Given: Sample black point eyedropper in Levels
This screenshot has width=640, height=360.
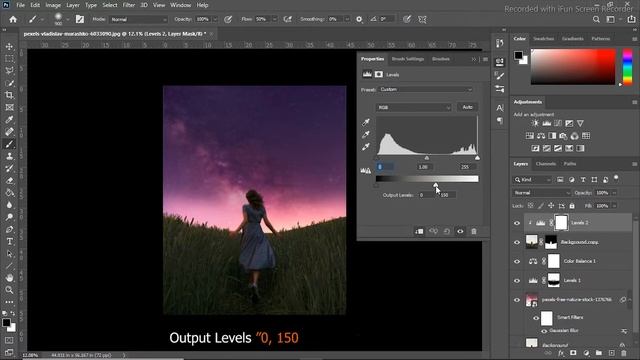Looking at the screenshot, I should point(366,122).
